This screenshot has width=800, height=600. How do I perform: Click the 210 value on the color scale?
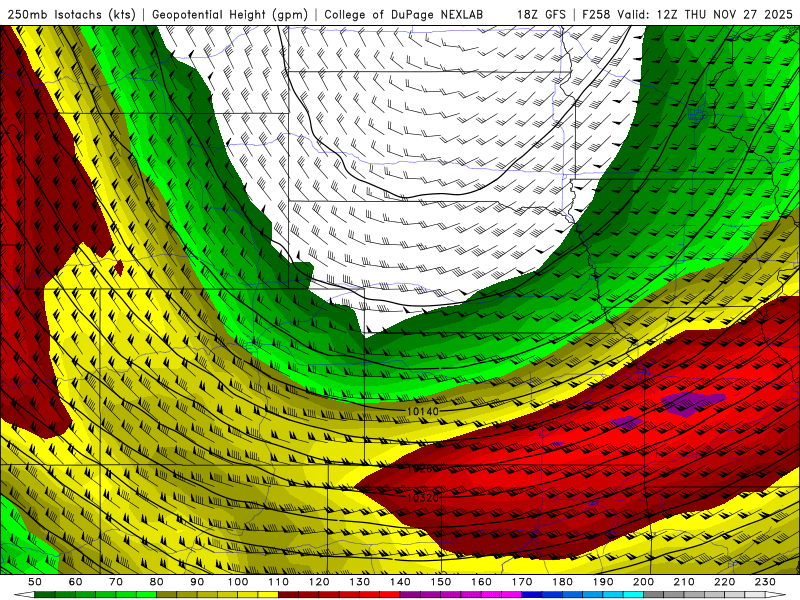(x=684, y=582)
